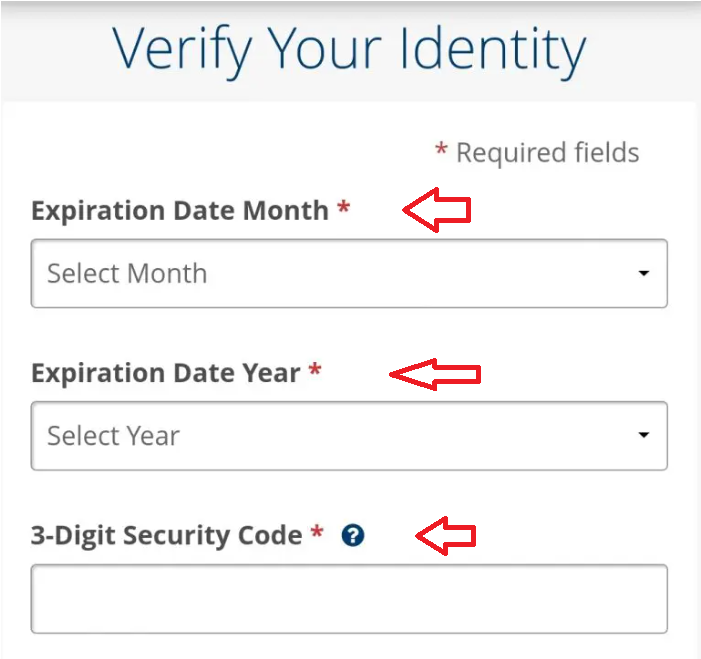Click the security code help question-mark icon
Screen dimensions: 701x659
click(x=352, y=536)
